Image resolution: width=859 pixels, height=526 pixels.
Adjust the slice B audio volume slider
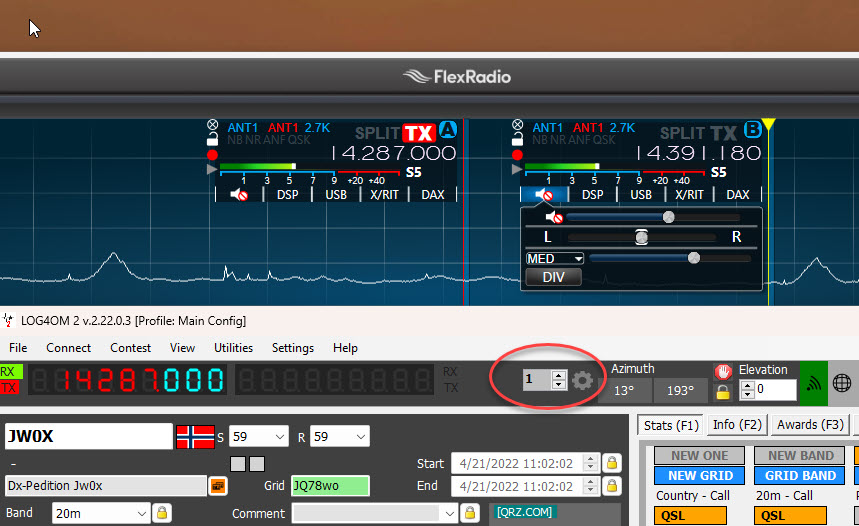click(654, 218)
